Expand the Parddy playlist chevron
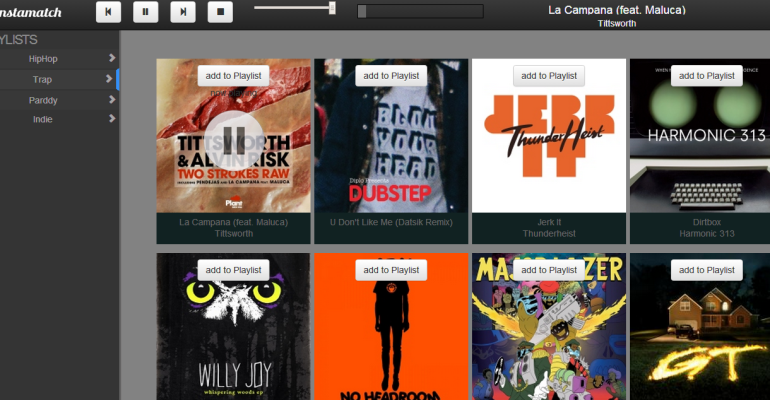The width and height of the screenshot is (770, 400). point(112,99)
